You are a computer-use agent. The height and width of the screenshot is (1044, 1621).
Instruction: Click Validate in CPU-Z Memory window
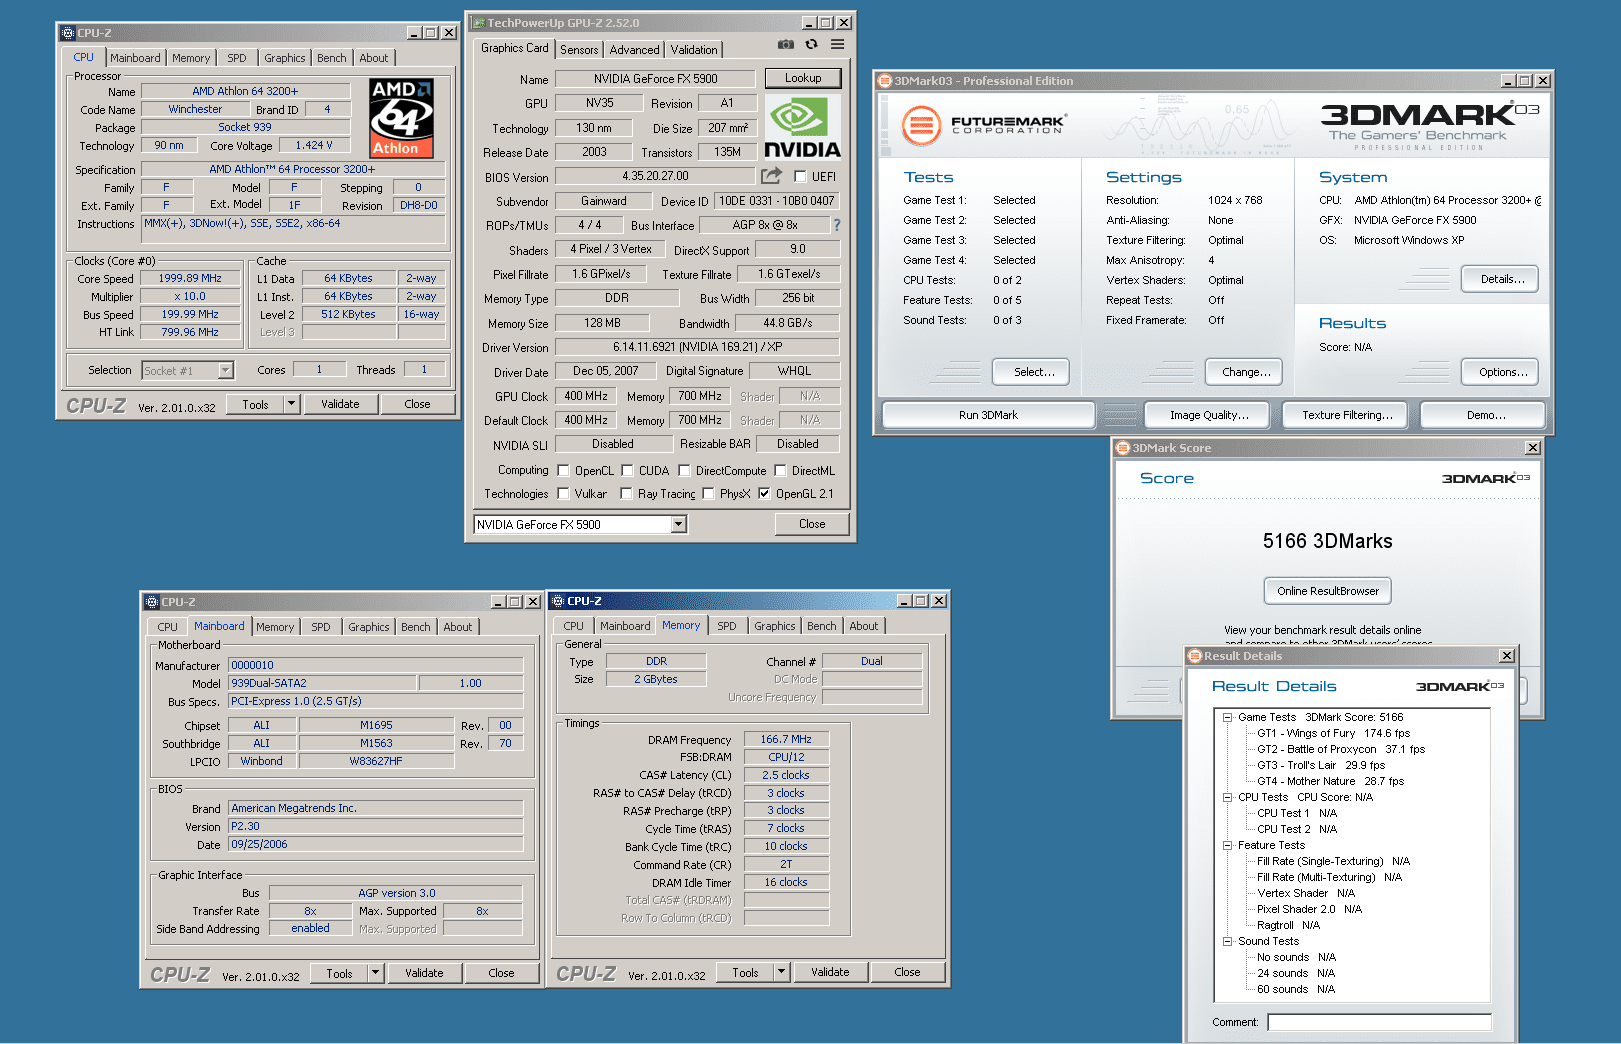pos(830,972)
